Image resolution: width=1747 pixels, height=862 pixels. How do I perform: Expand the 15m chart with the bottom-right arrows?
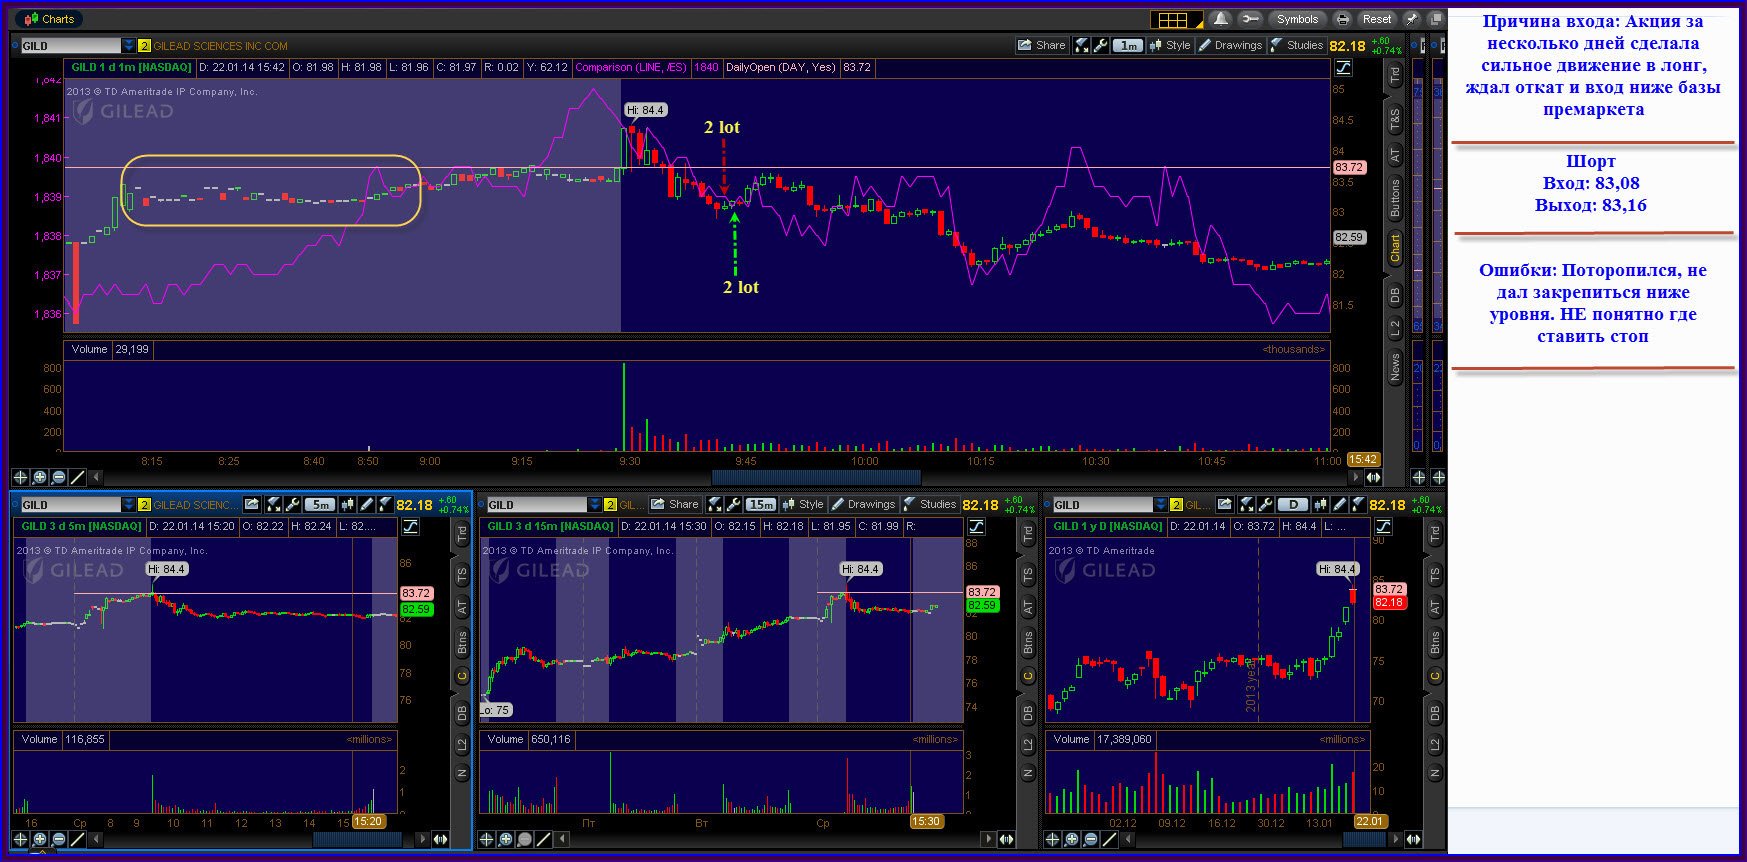[1007, 839]
